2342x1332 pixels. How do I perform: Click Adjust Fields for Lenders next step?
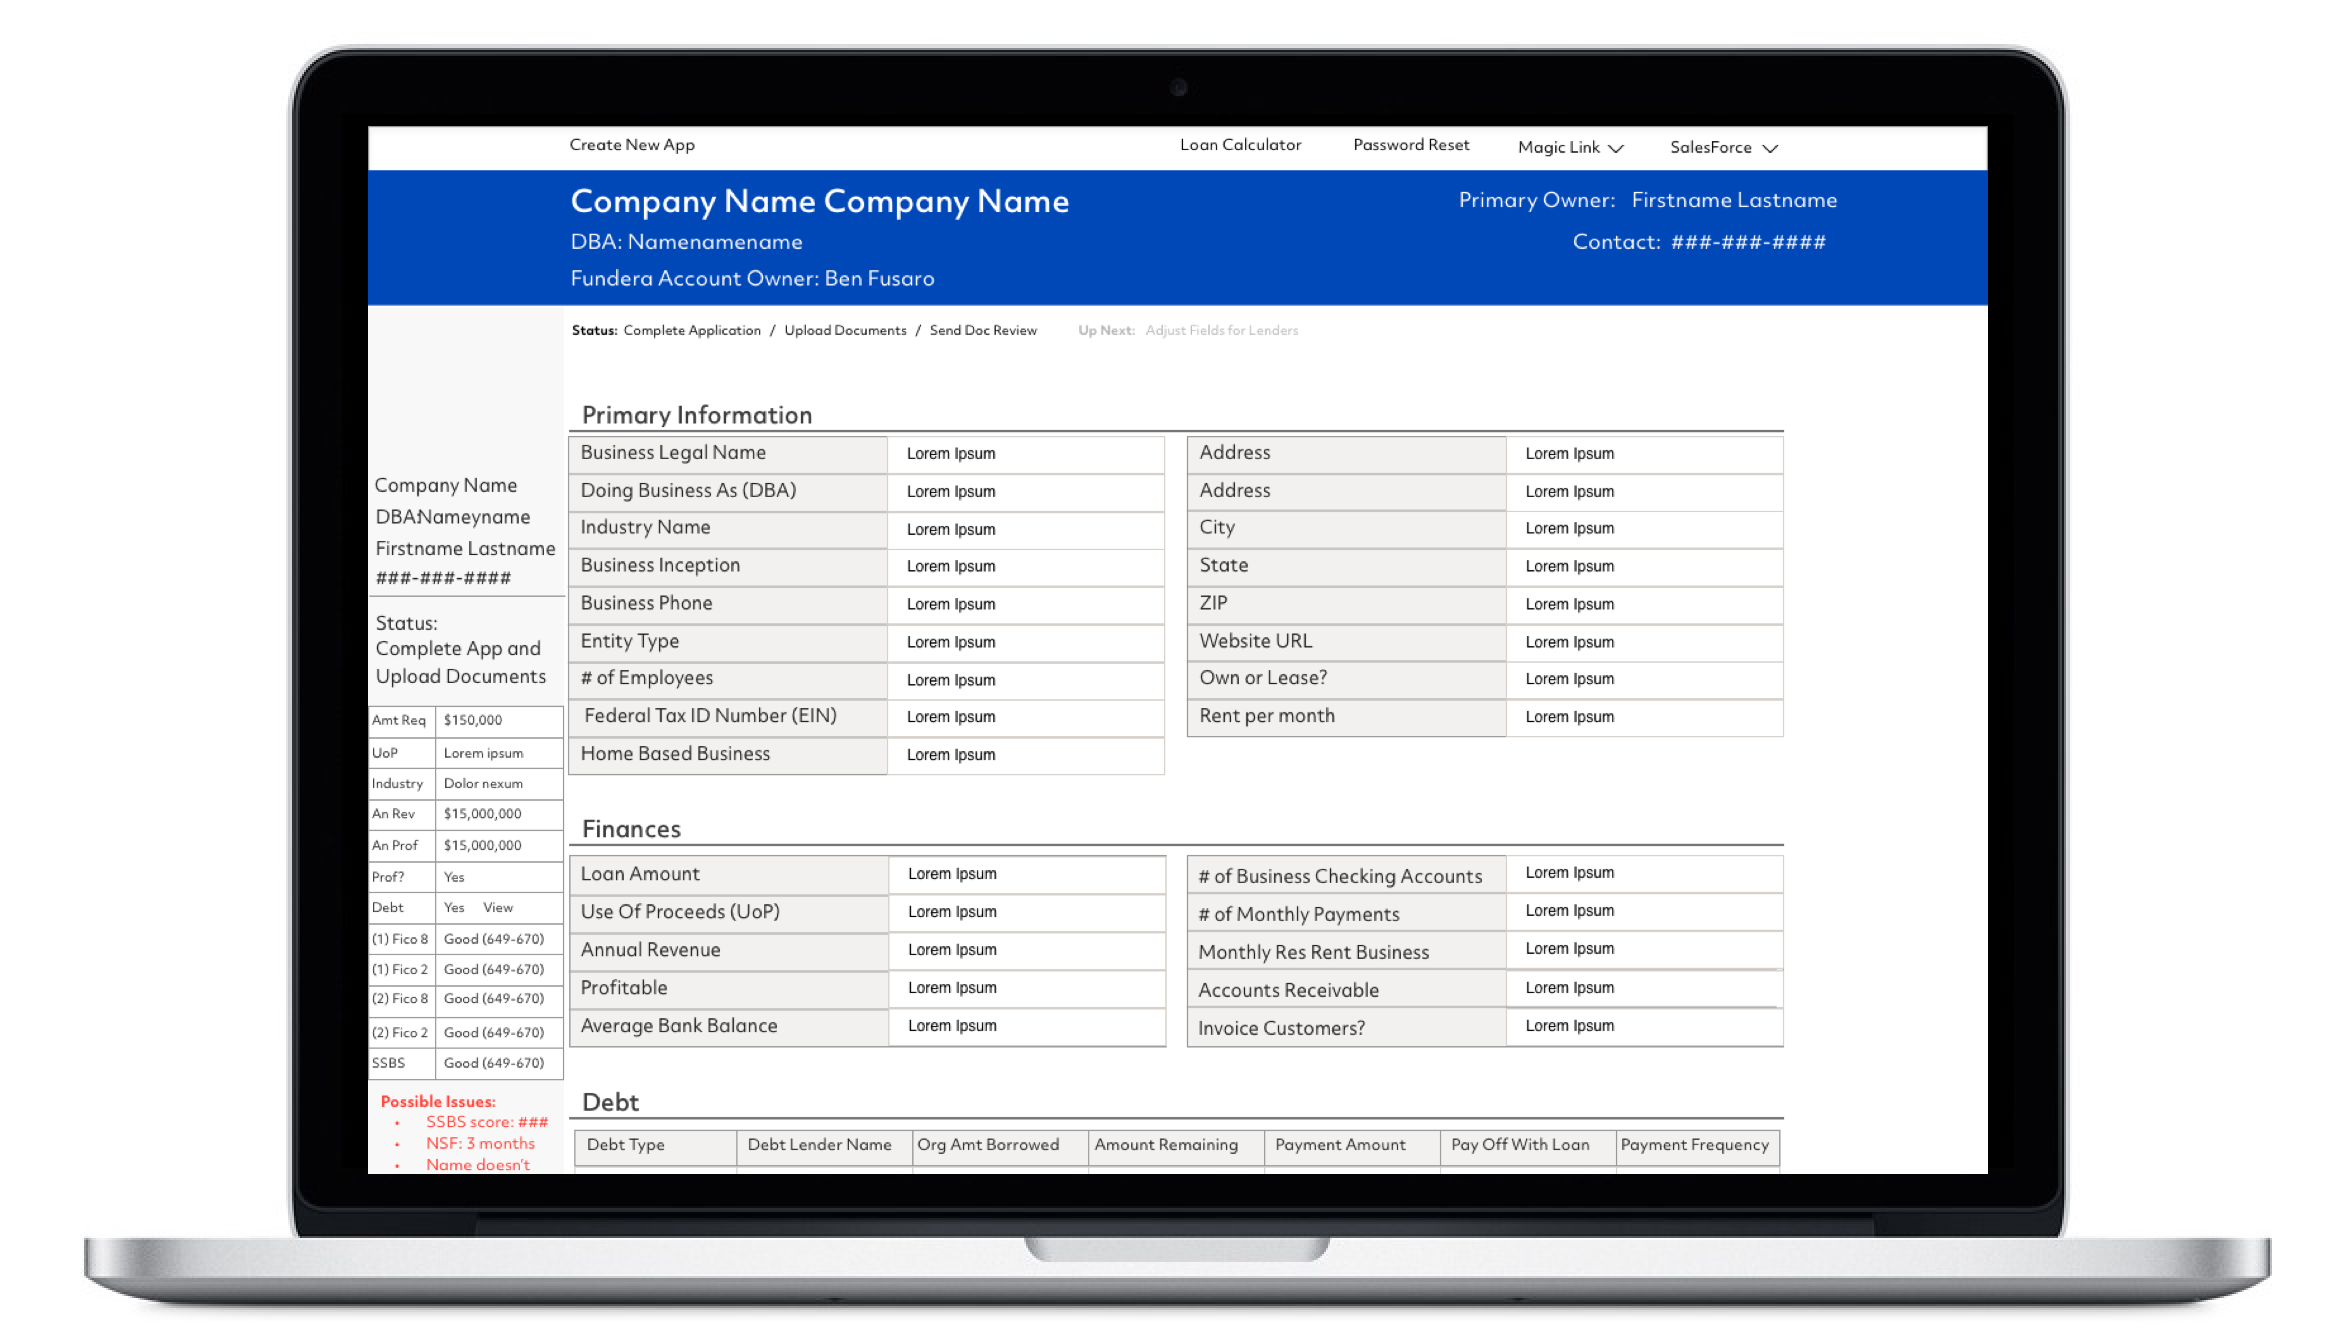[x=1220, y=331]
